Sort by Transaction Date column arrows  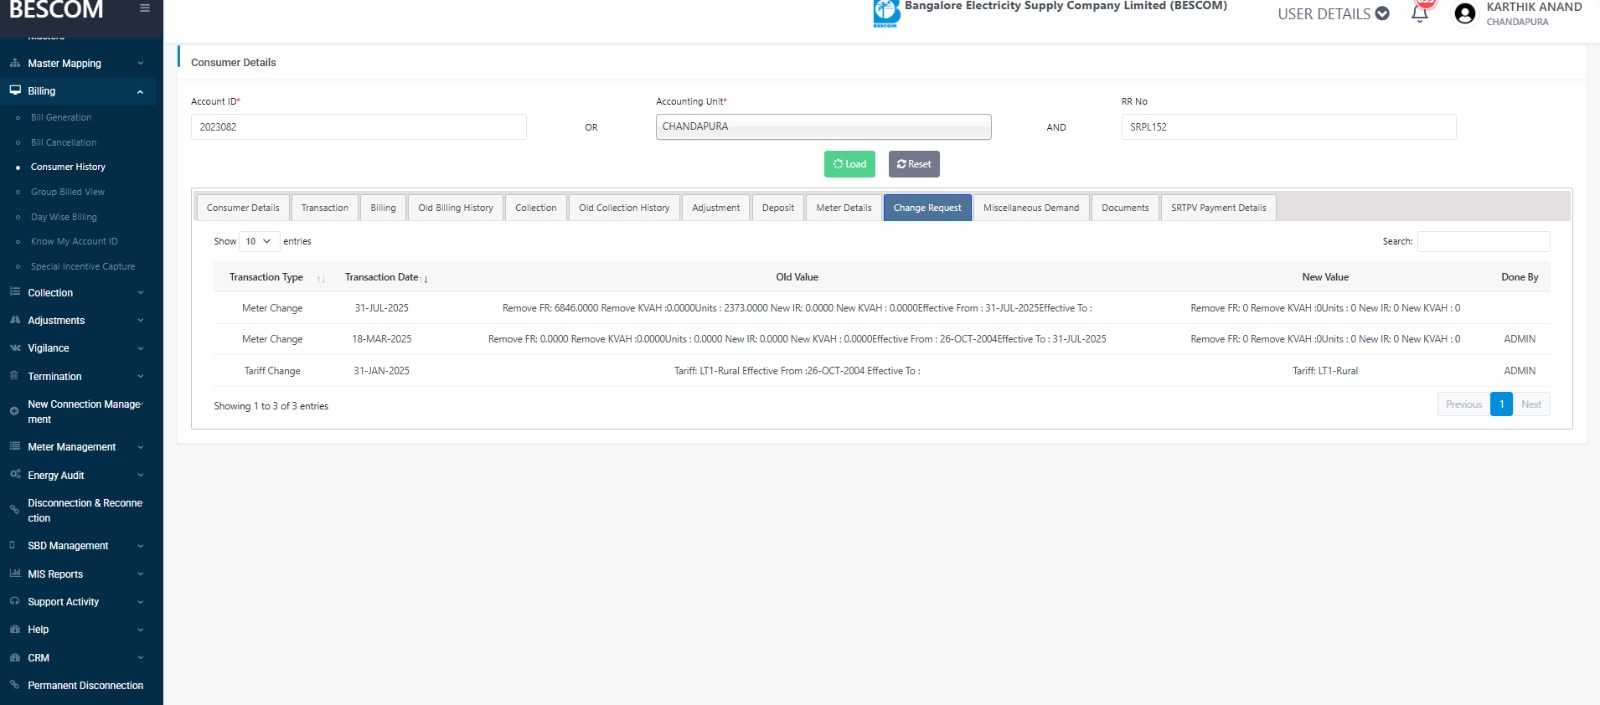pos(425,279)
